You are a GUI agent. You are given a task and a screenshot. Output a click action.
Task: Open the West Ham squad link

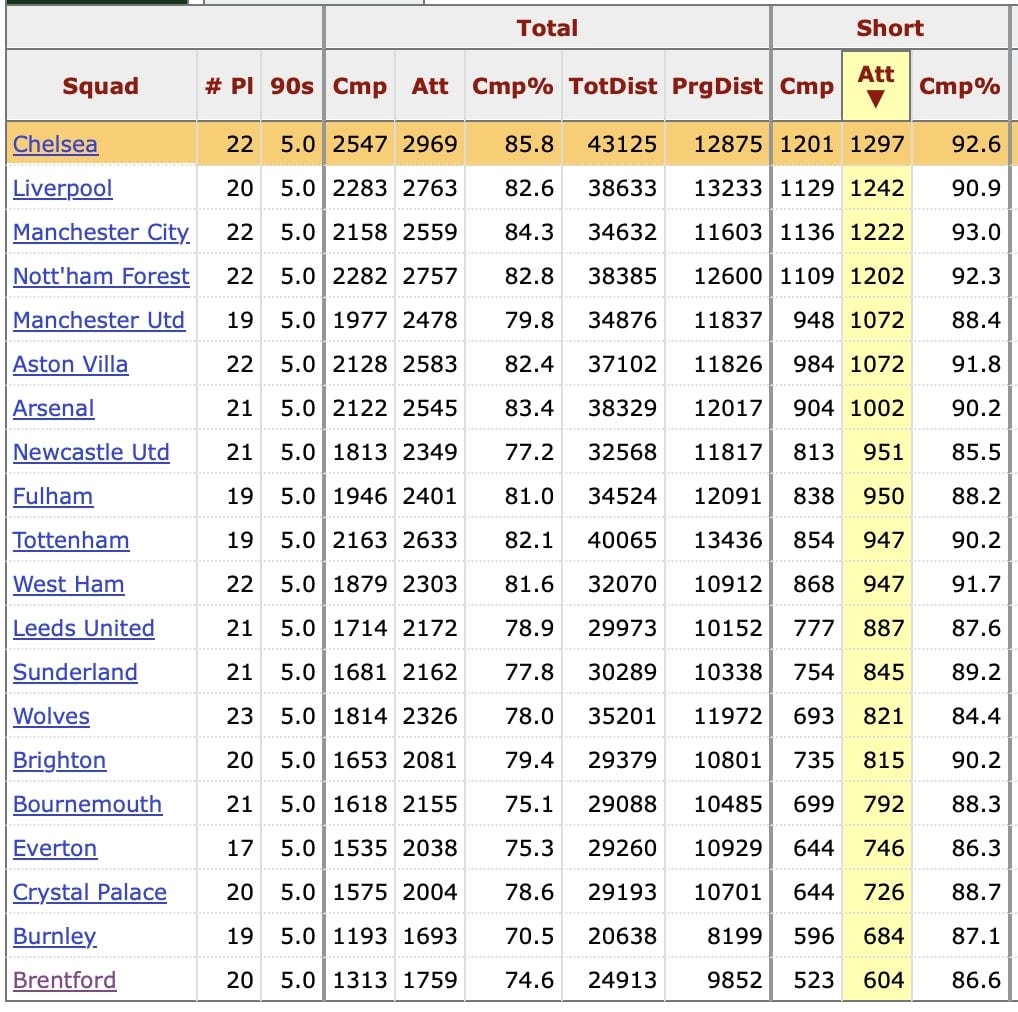pos(68,584)
